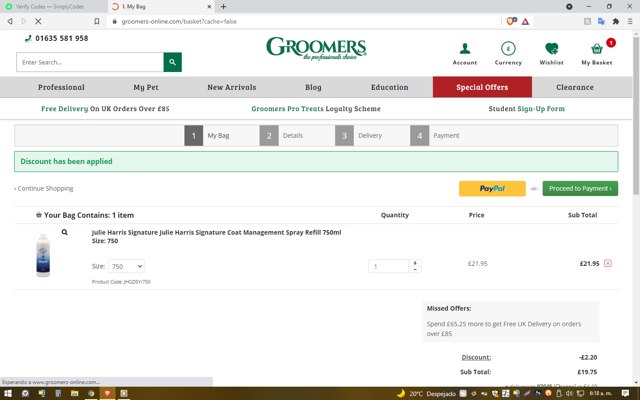640x400 pixels.
Task: Click the green search magnifier button
Action: 173,62
